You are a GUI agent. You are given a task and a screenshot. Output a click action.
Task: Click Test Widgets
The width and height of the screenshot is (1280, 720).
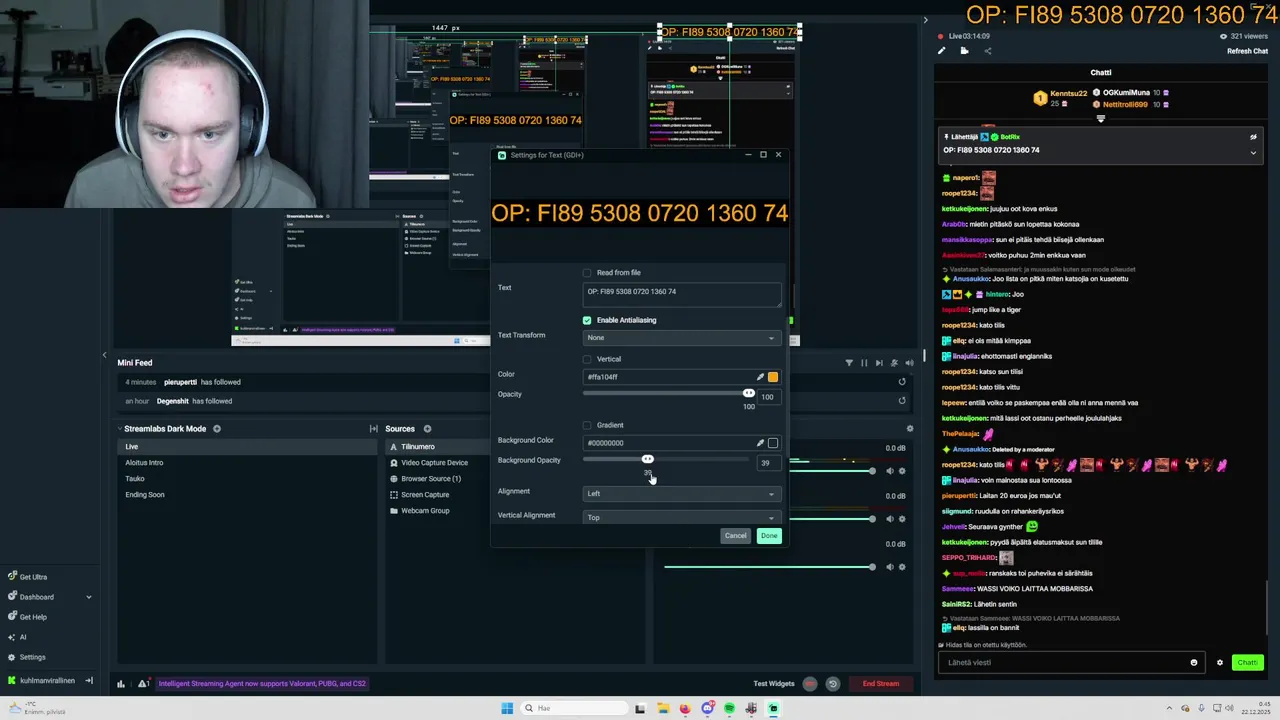pos(774,684)
